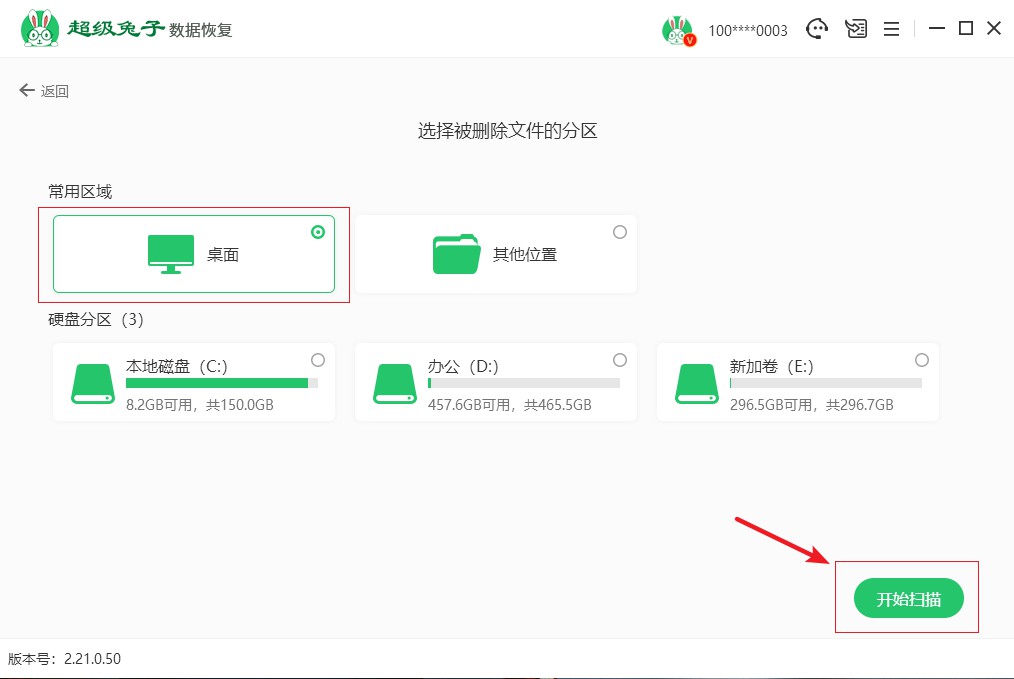The height and width of the screenshot is (679, 1014).
Task: Click the green folder icon for 其他位置
Action: coord(457,254)
